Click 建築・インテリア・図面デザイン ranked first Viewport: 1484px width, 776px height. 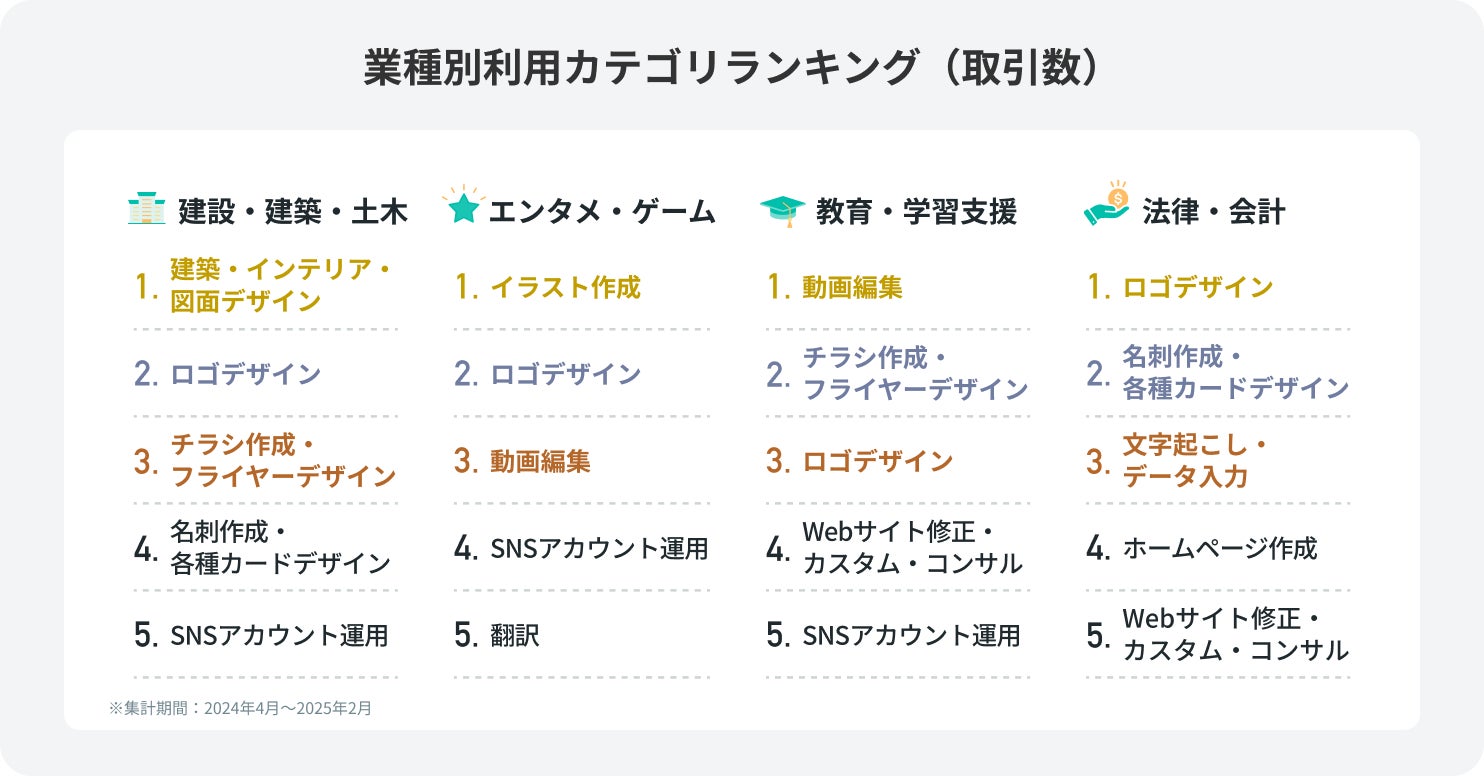coord(279,285)
